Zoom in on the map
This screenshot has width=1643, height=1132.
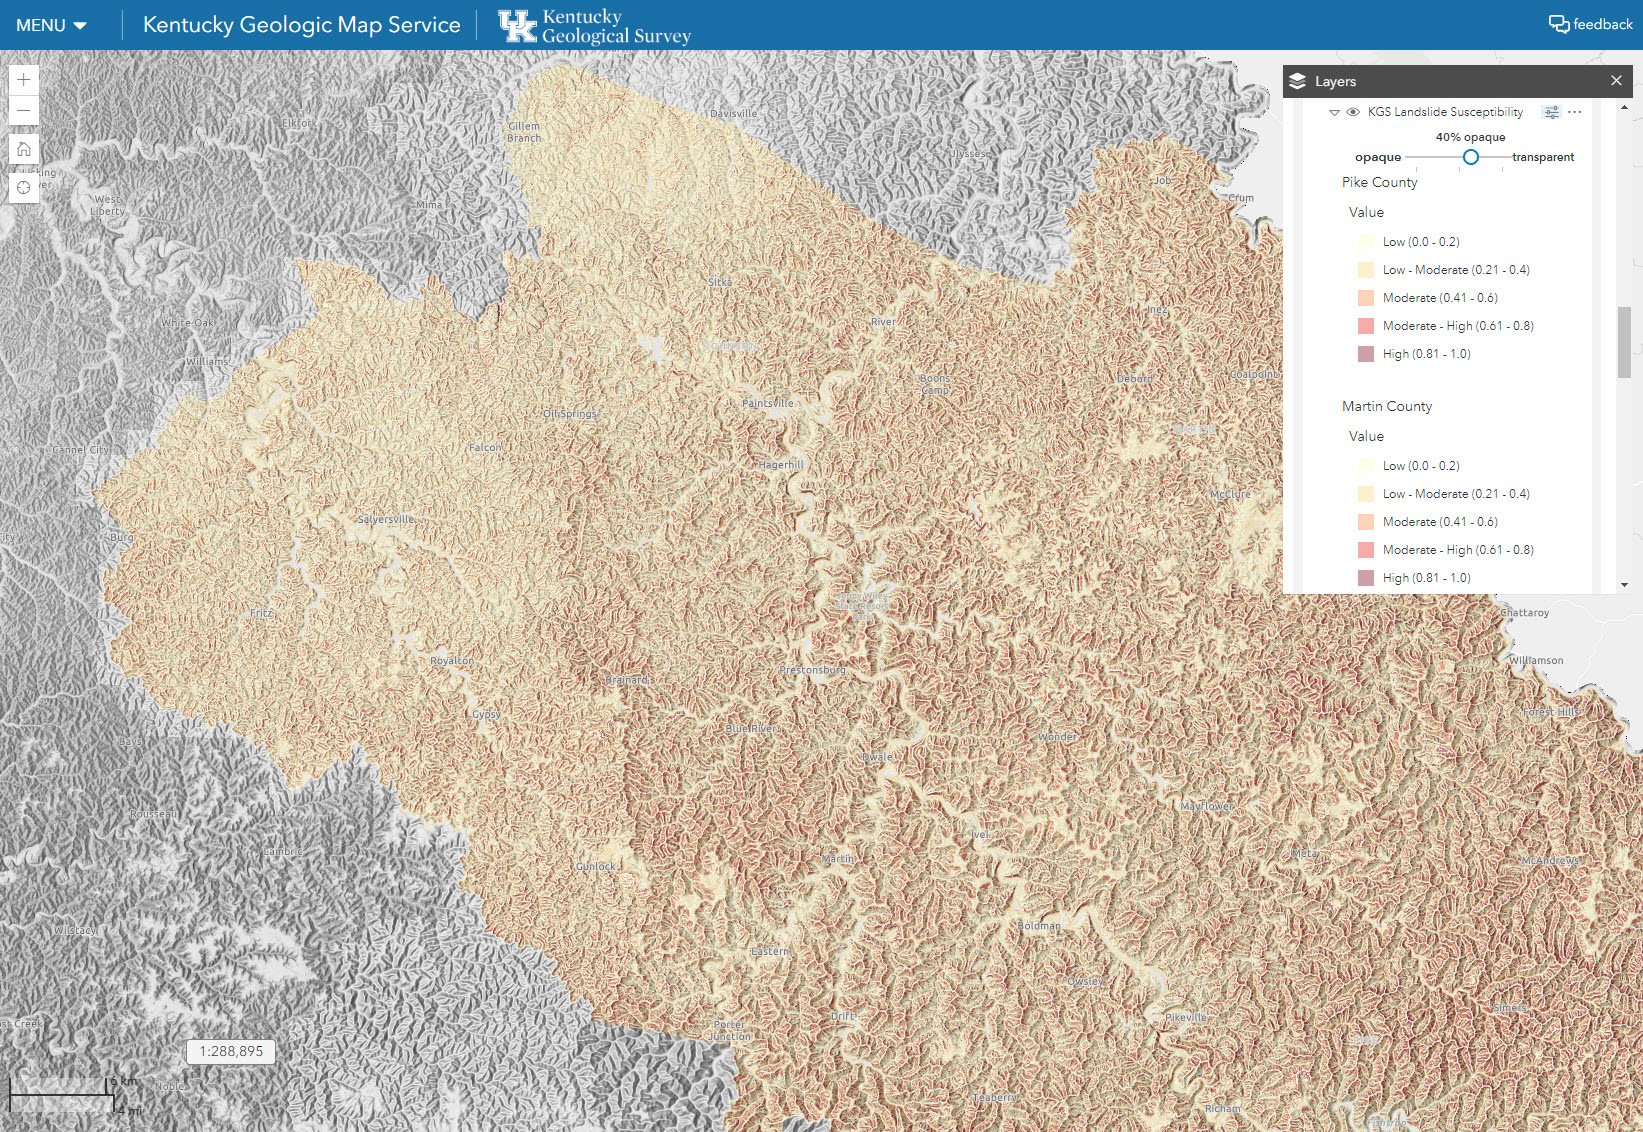(24, 80)
